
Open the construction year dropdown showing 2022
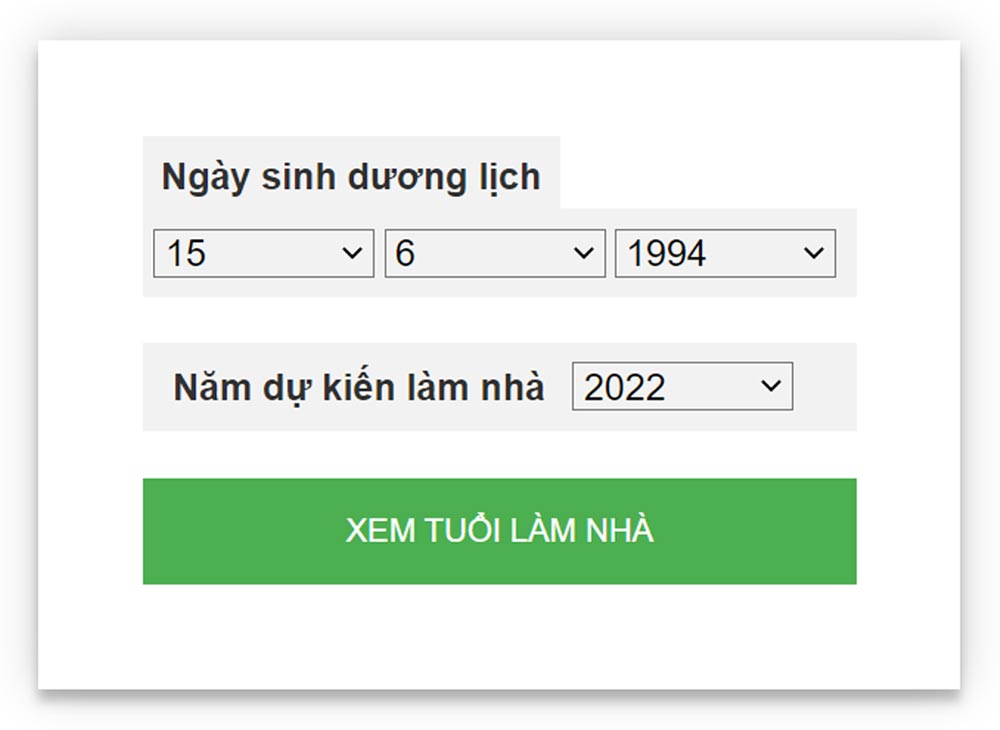pos(680,387)
